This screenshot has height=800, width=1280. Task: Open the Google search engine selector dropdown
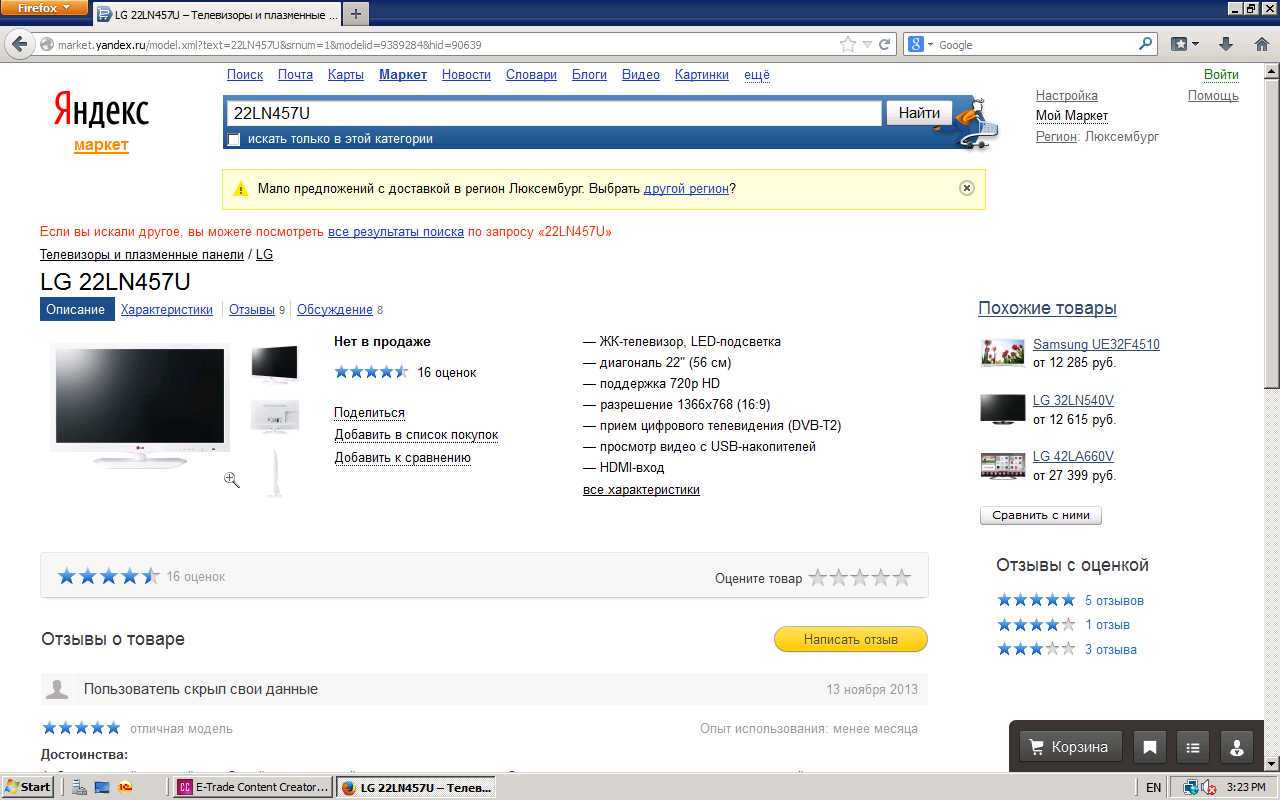[921, 45]
